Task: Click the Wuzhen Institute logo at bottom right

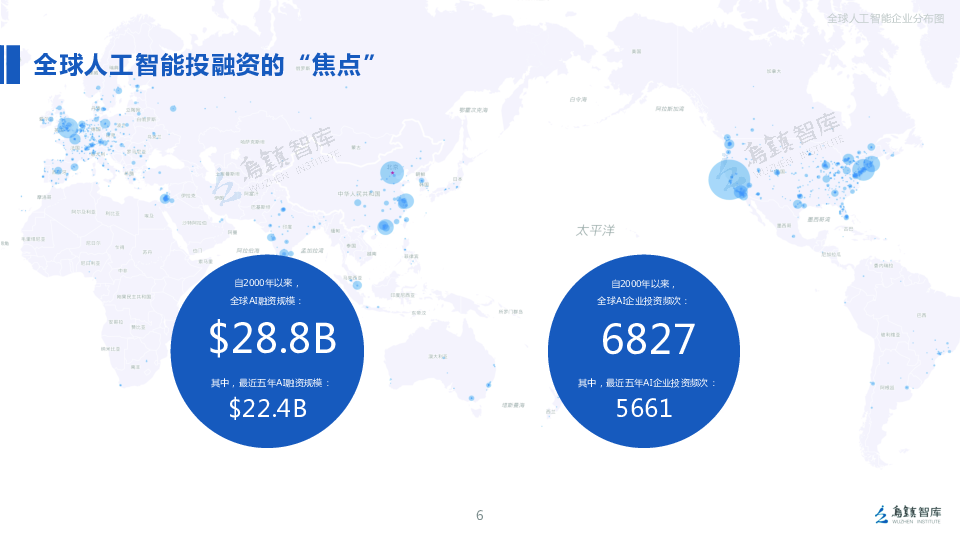Action: tap(908, 513)
